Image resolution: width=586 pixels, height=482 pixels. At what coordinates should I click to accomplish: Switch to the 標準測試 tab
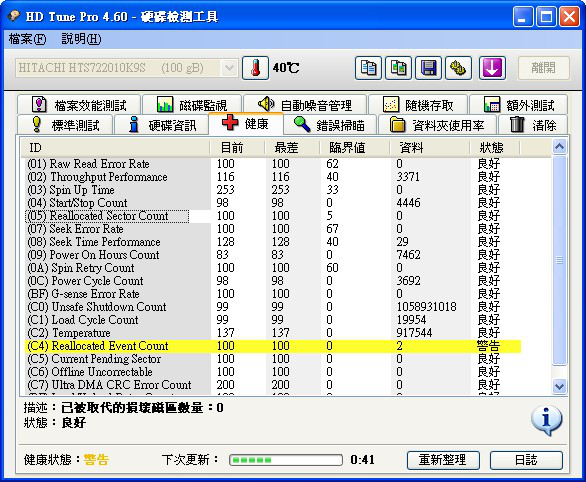(x=65, y=125)
